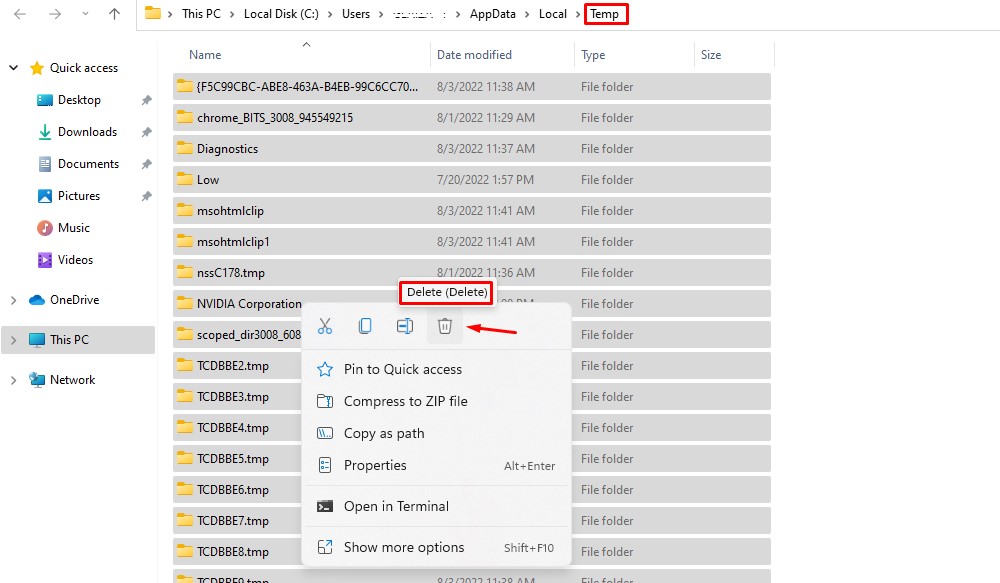This screenshot has width=1000, height=583.
Task: Expand the Network tree node
Action: point(14,380)
